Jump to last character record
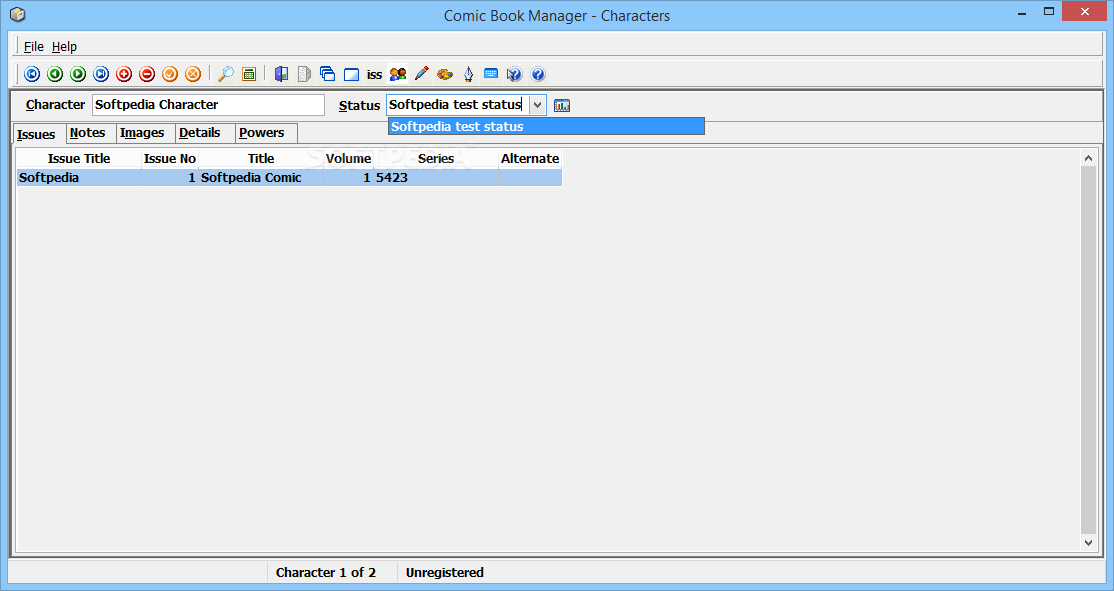Viewport: 1114px width, 591px height. [x=101, y=74]
